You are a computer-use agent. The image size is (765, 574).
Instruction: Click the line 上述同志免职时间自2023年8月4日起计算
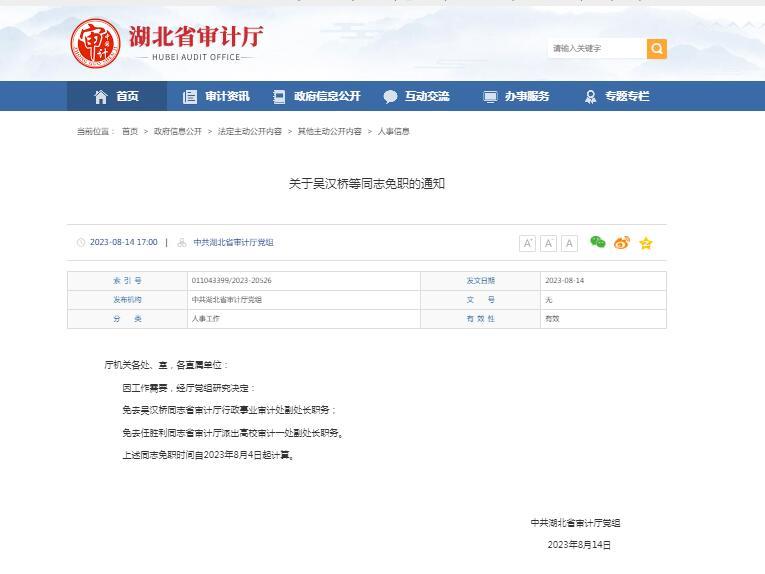point(208,455)
